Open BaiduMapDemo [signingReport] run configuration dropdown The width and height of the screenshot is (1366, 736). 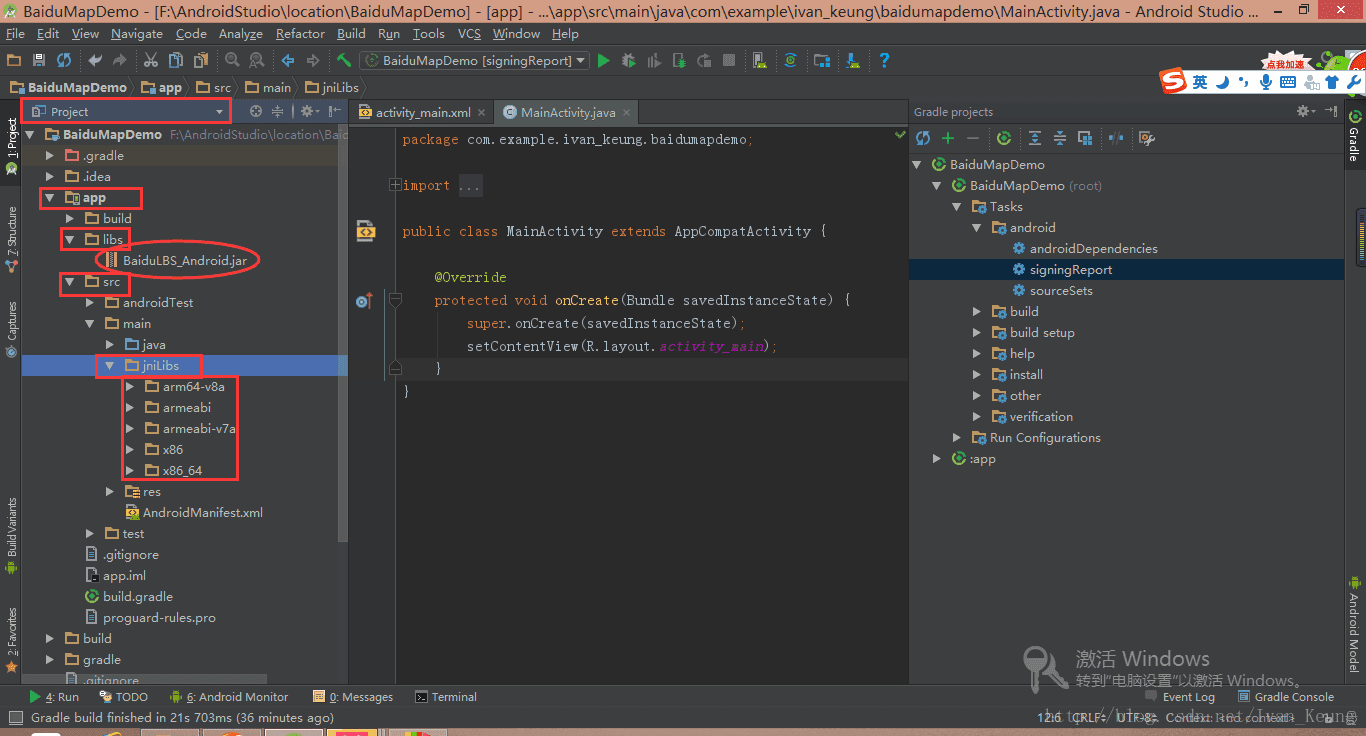[x=474, y=61]
